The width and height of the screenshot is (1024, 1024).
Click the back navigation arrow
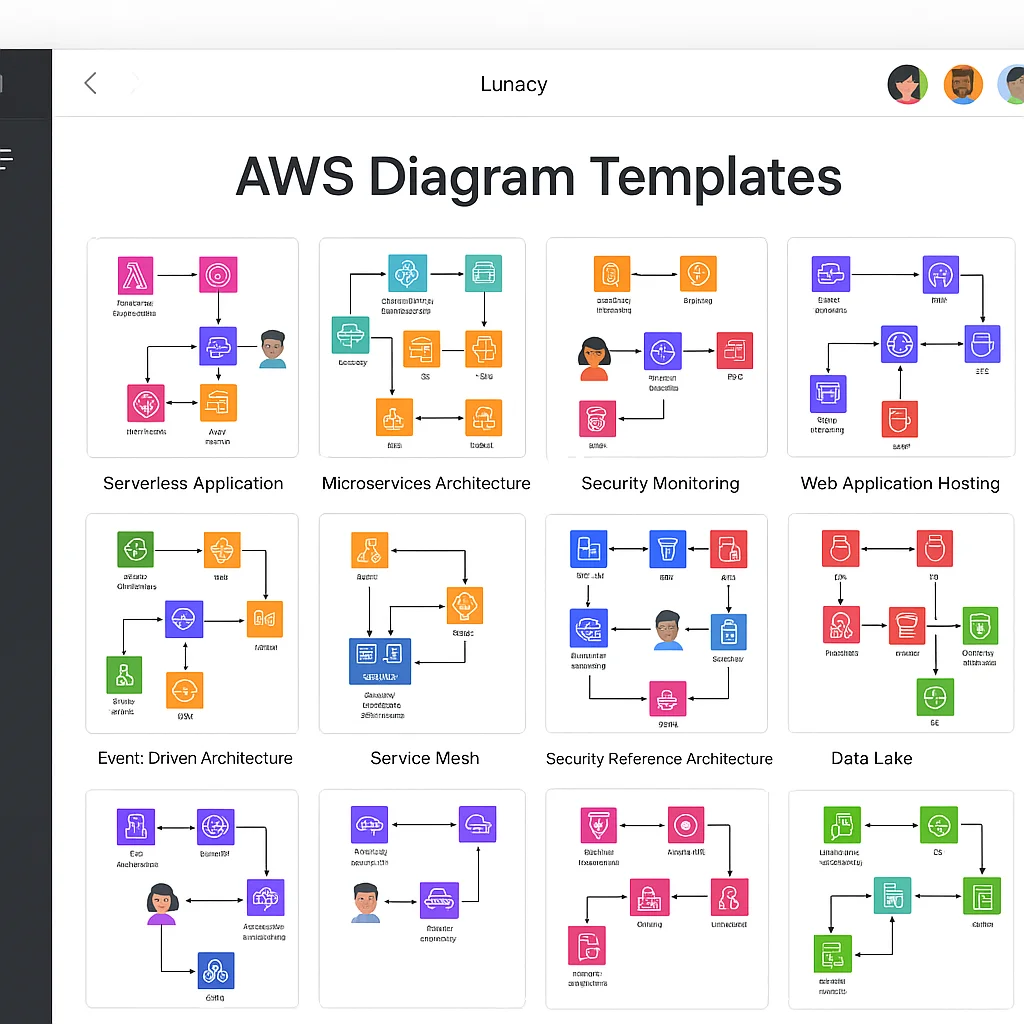click(90, 84)
